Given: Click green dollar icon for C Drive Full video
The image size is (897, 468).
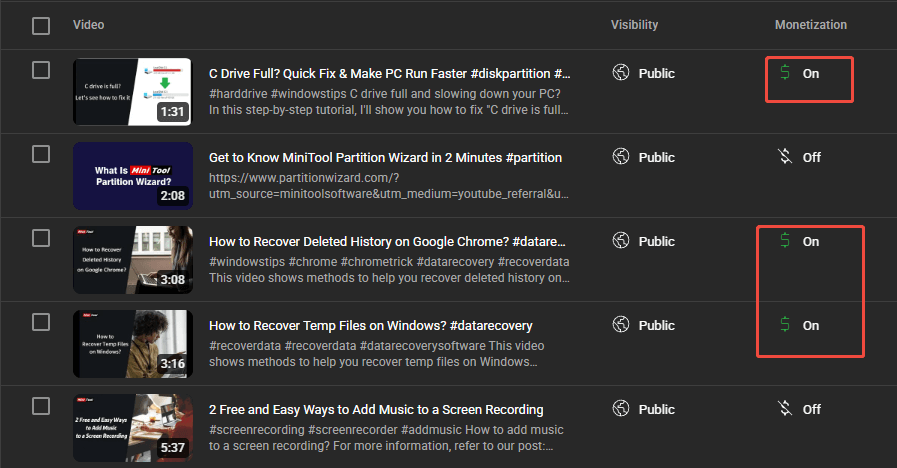Looking at the screenshot, I should (x=785, y=72).
